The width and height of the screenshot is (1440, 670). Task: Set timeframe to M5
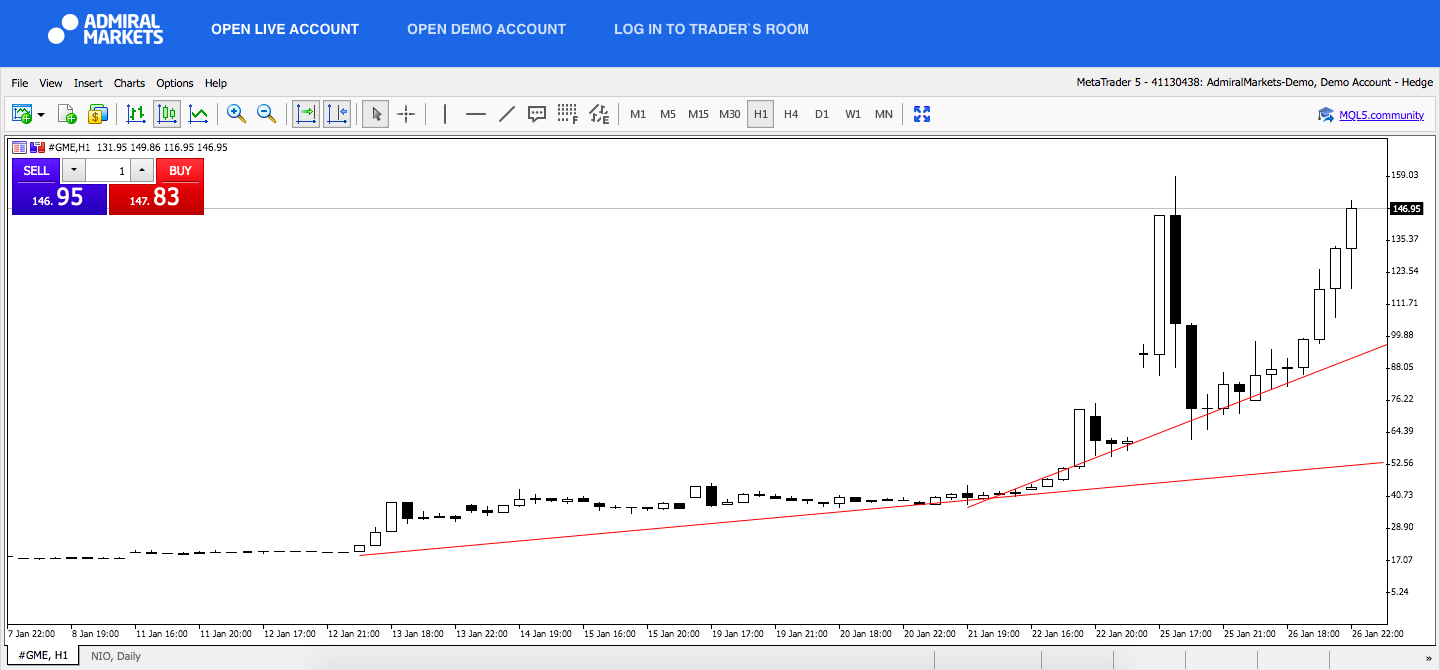click(668, 114)
